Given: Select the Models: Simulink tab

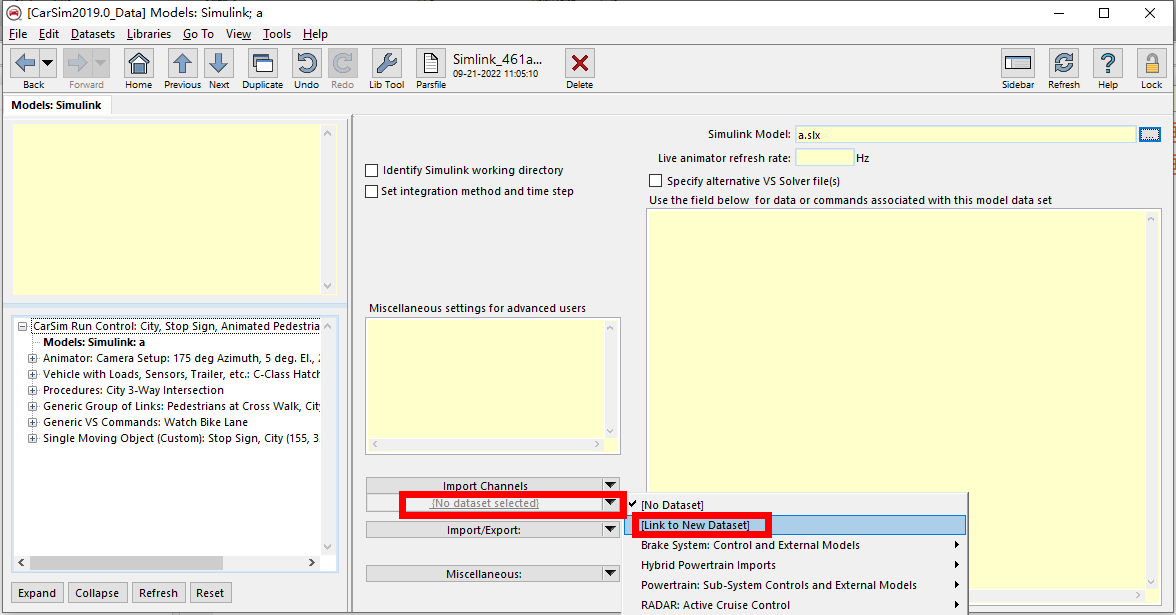Looking at the screenshot, I should coord(56,105).
